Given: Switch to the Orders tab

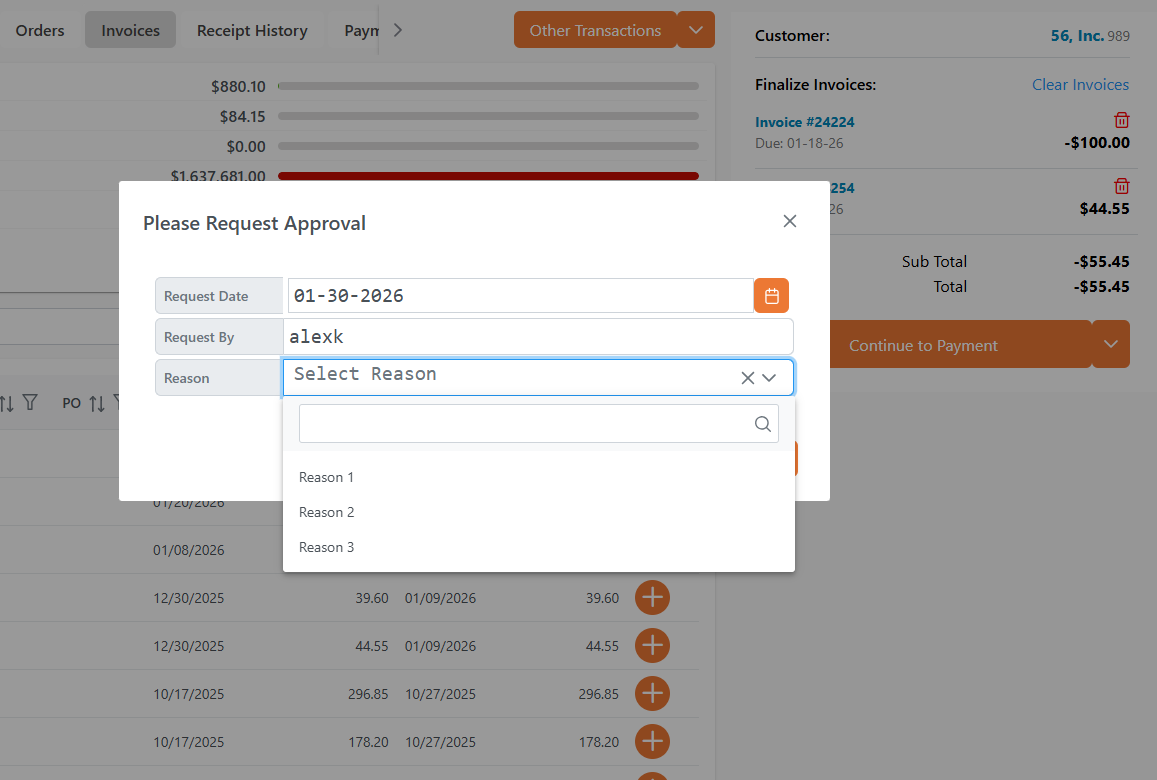Looking at the screenshot, I should [40, 29].
